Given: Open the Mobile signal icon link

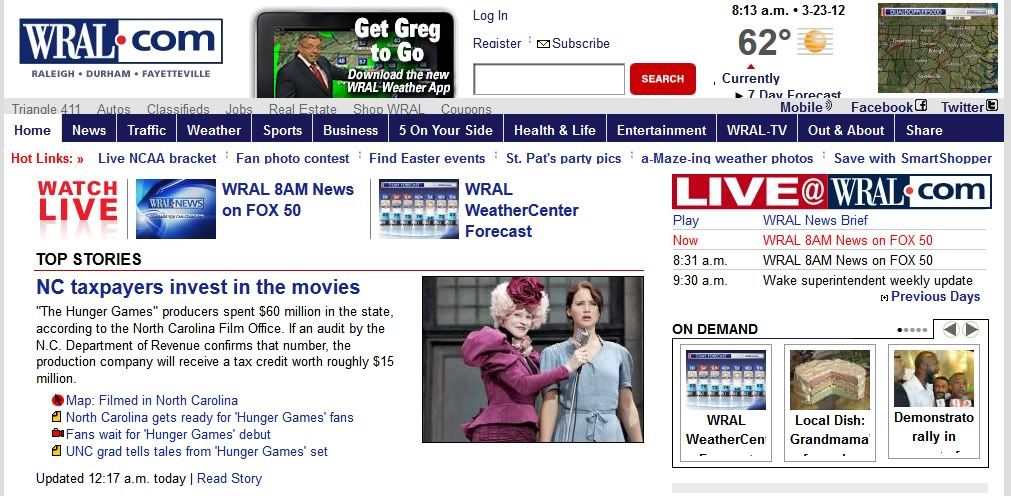Looking at the screenshot, I should coord(829,106).
